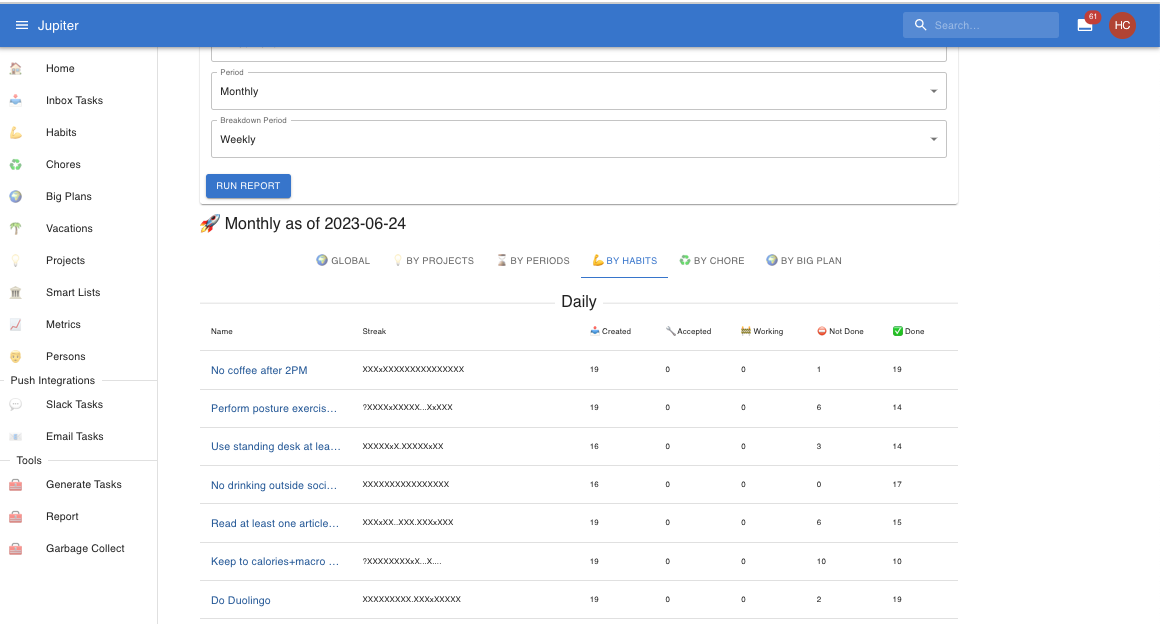
Task: Open the hamburger menu next to Jupiter
Action: tap(22, 25)
